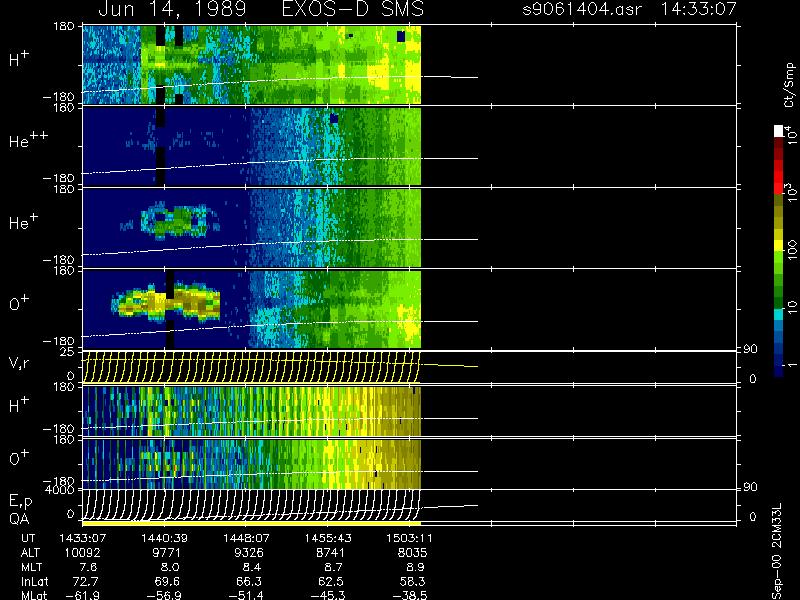Click the '90' right-axis label beside E,p panel

(750, 488)
